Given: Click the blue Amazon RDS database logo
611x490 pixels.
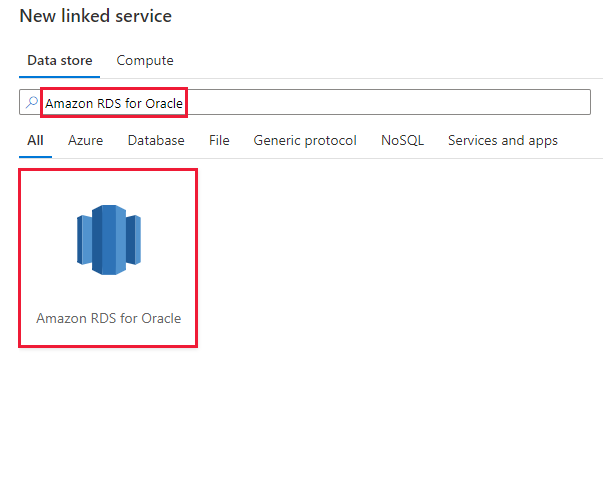Looking at the screenshot, I should click(108, 240).
